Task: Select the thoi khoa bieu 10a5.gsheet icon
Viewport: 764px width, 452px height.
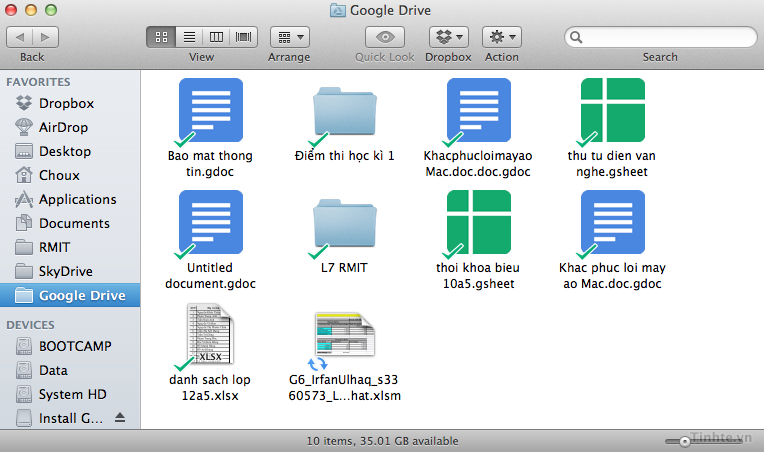Action: pyautogui.click(x=478, y=222)
